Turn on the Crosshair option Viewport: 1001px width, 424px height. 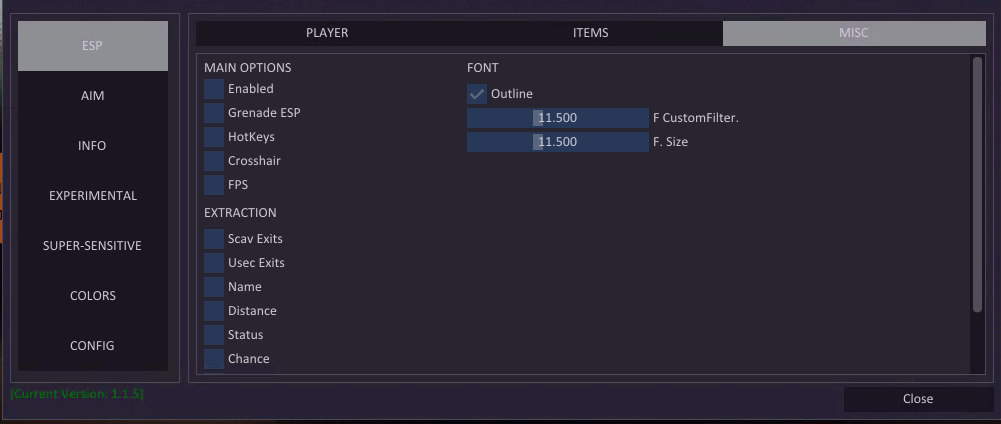point(214,161)
